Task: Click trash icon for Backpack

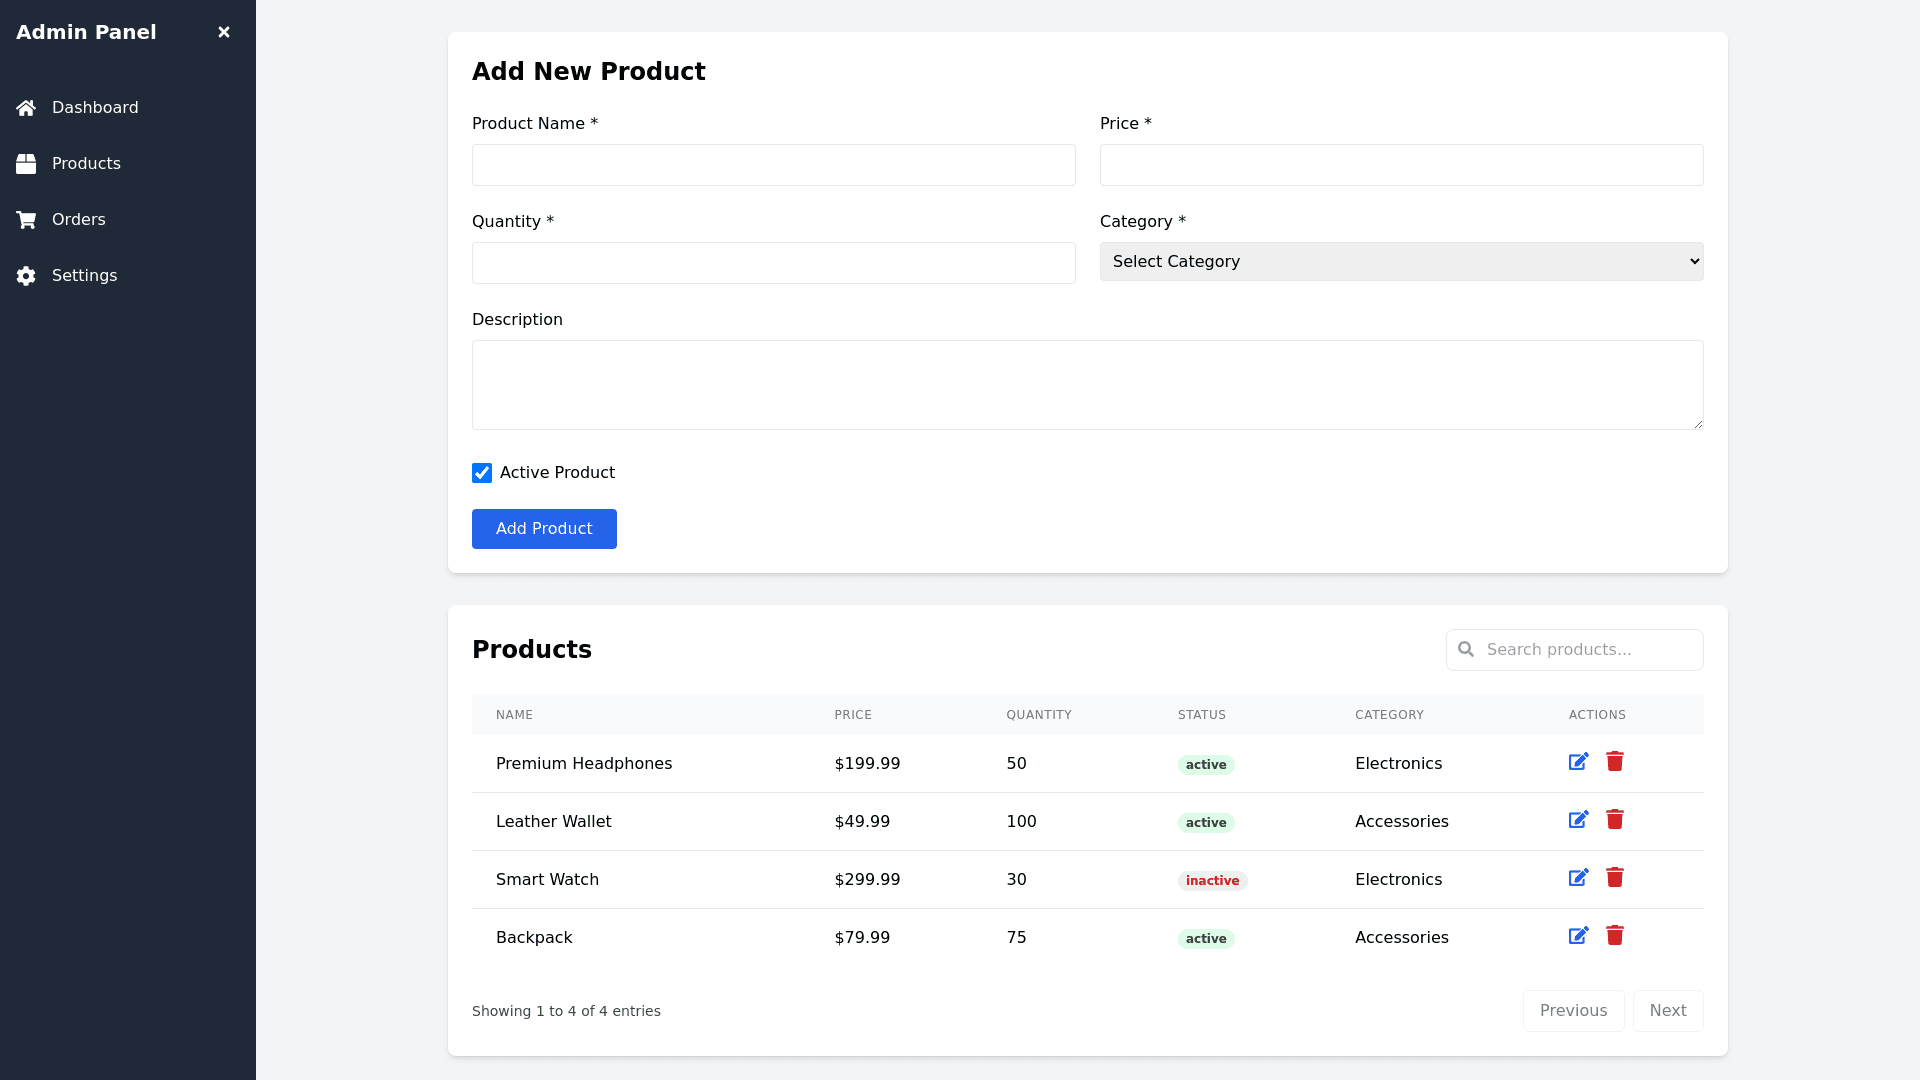Action: pos(1615,936)
